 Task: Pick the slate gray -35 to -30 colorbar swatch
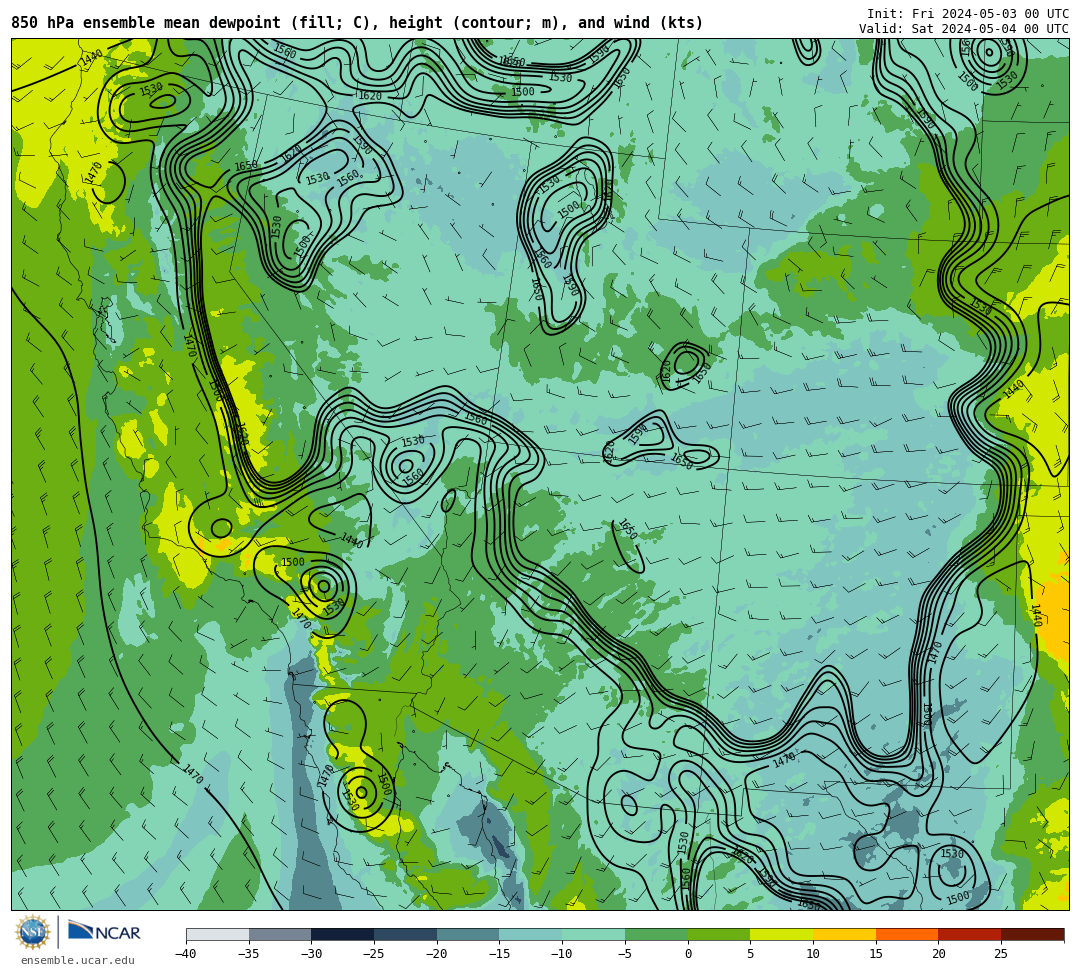tap(280, 934)
